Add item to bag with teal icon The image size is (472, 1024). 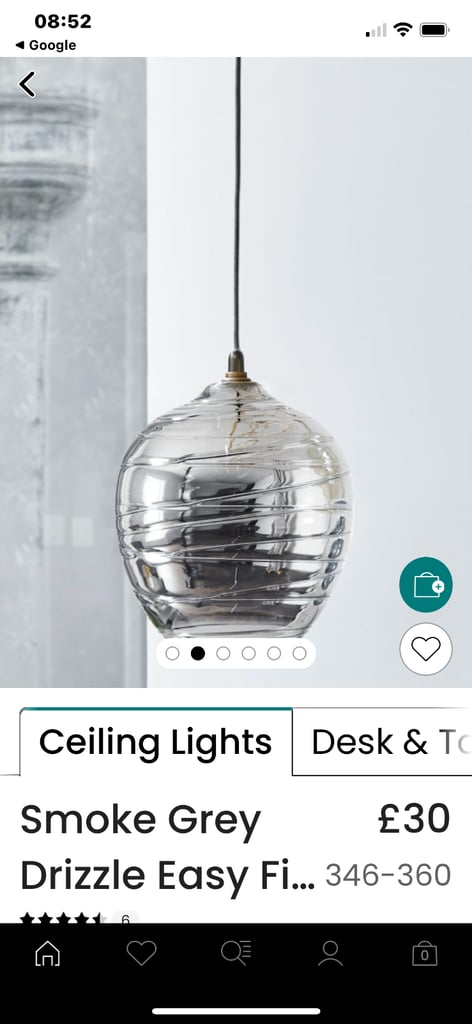pyautogui.click(x=426, y=584)
